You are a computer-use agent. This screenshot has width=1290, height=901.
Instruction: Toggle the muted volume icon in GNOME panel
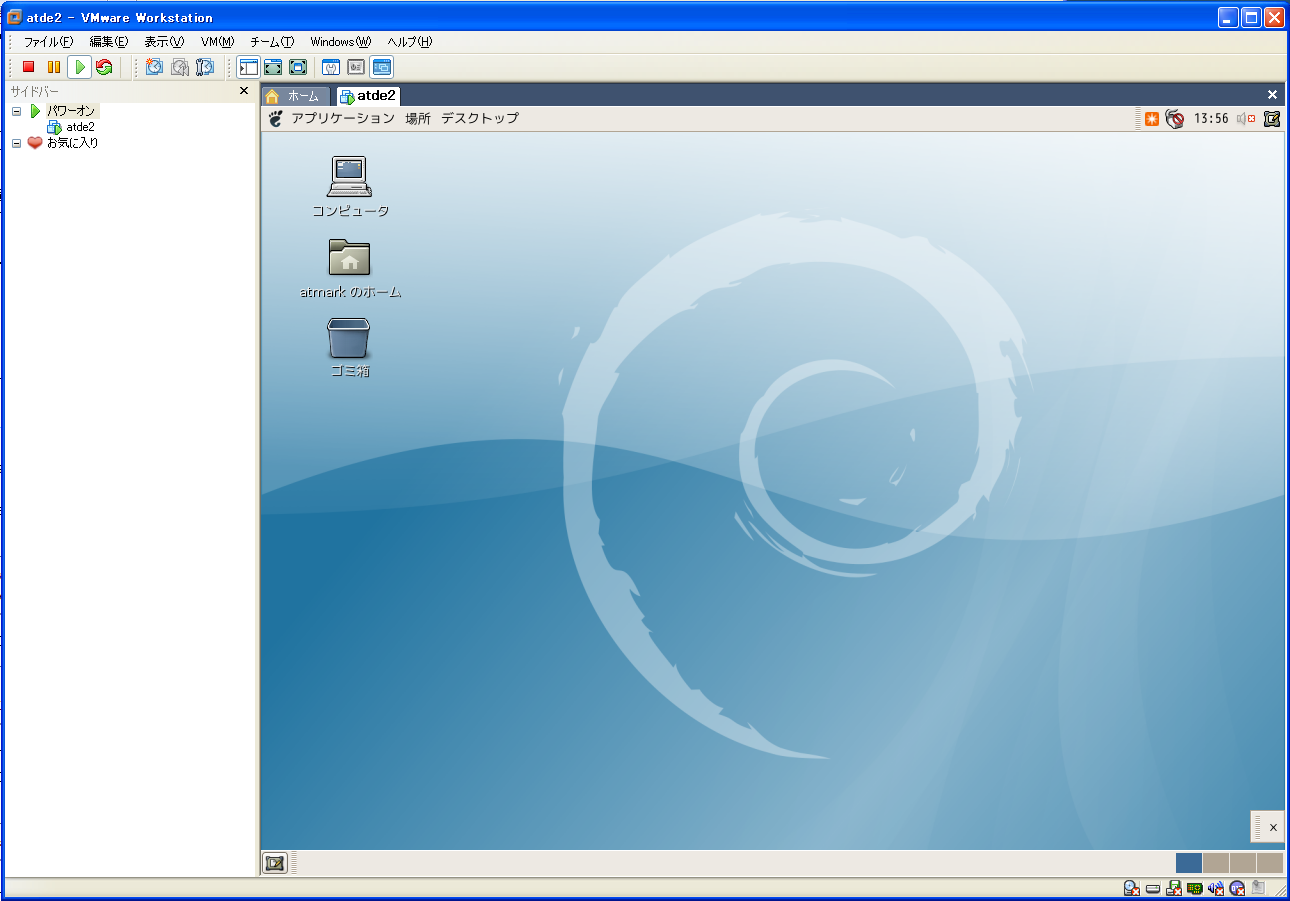pos(1245,119)
